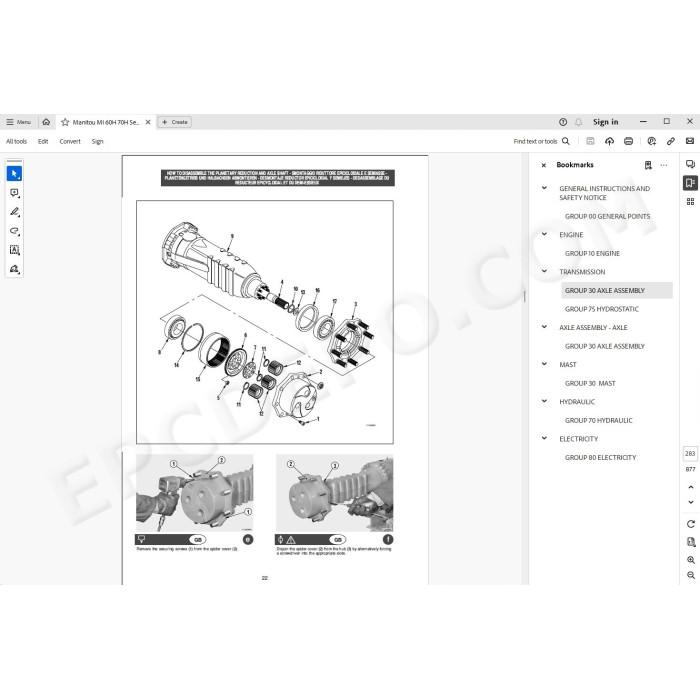Viewport: 700px width, 700px height.
Task: Click the send by email icon
Action: pyautogui.click(x=690, y=141)
